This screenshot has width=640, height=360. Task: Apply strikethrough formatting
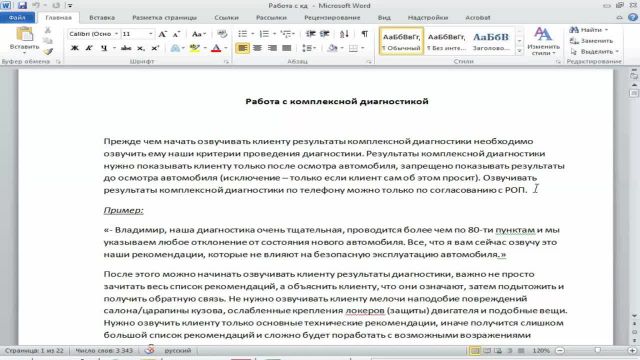(x=126, y=48)
